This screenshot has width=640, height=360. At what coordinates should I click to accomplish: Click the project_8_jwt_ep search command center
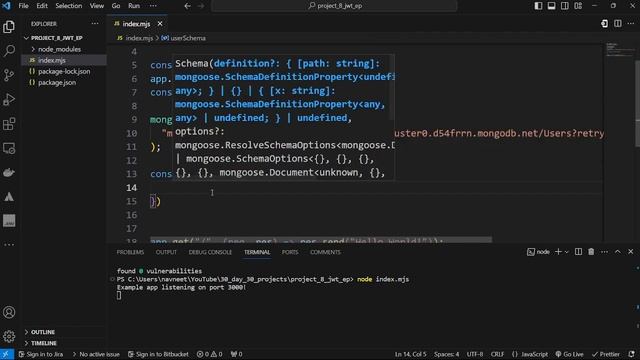pos(335,6)
